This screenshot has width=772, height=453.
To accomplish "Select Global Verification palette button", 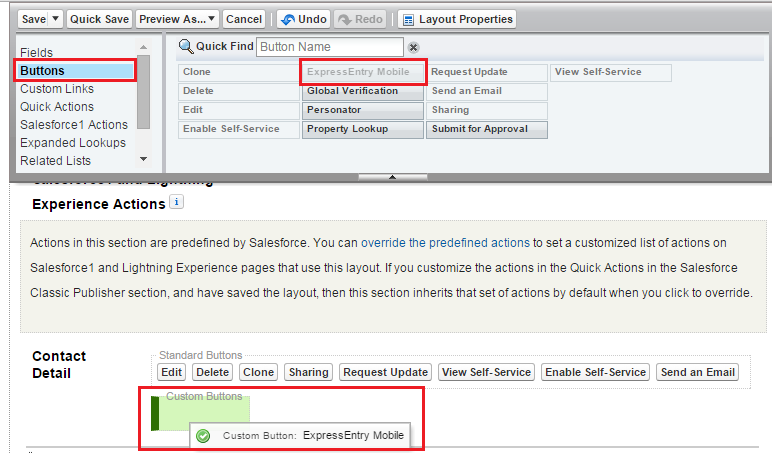I will pyautogui.click(x=363, y=91).
